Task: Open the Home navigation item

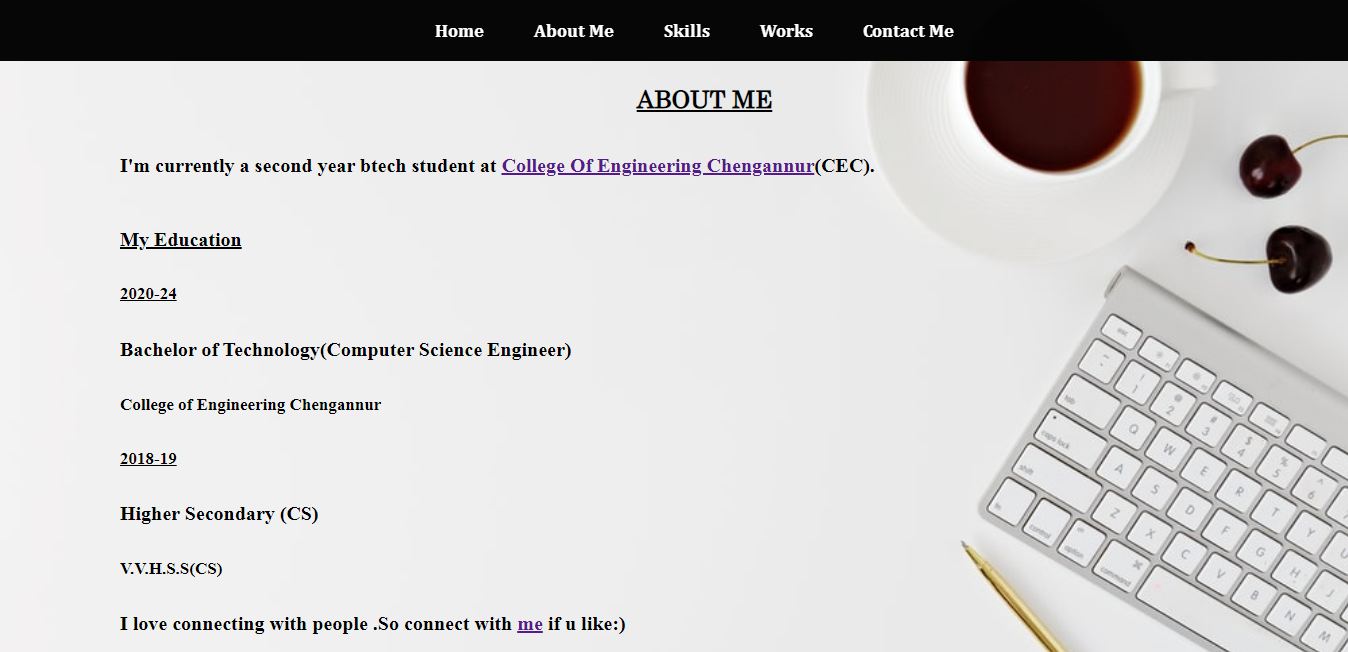Action: pos(459,31)
